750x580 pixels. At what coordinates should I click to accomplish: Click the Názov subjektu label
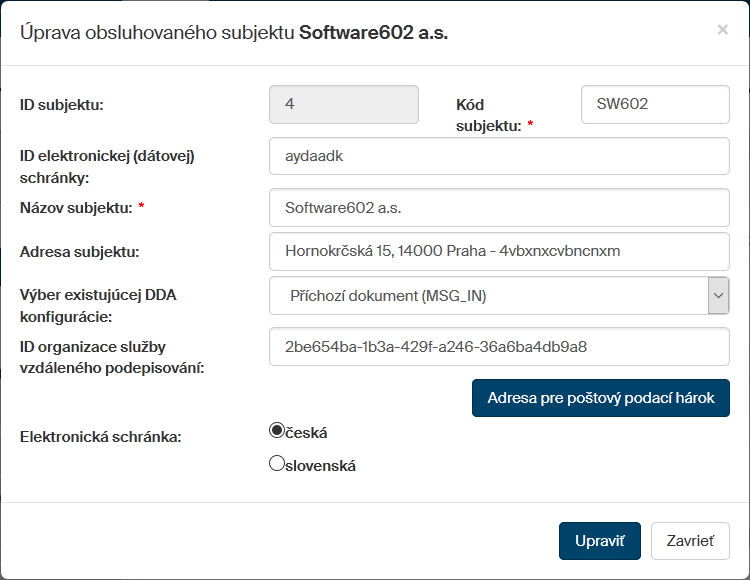tap(77, 208)
